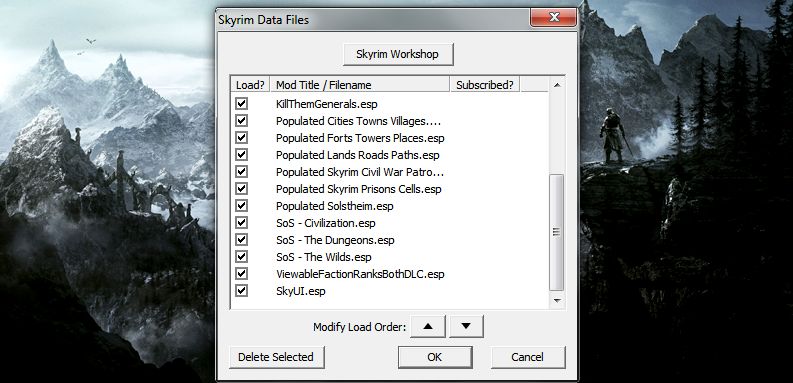Close the Skyrim Data Files dialog

pyautogui.click(x=554, y=18)
